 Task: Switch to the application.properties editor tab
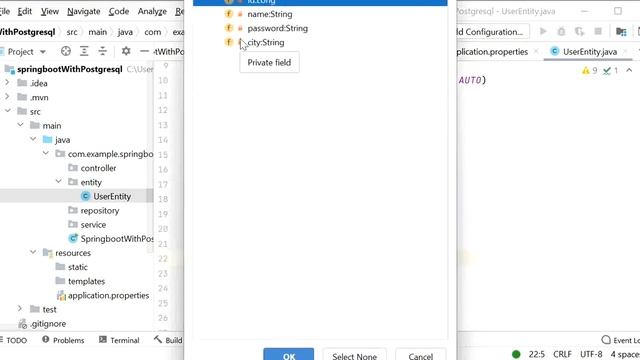(x=492, y=52)
